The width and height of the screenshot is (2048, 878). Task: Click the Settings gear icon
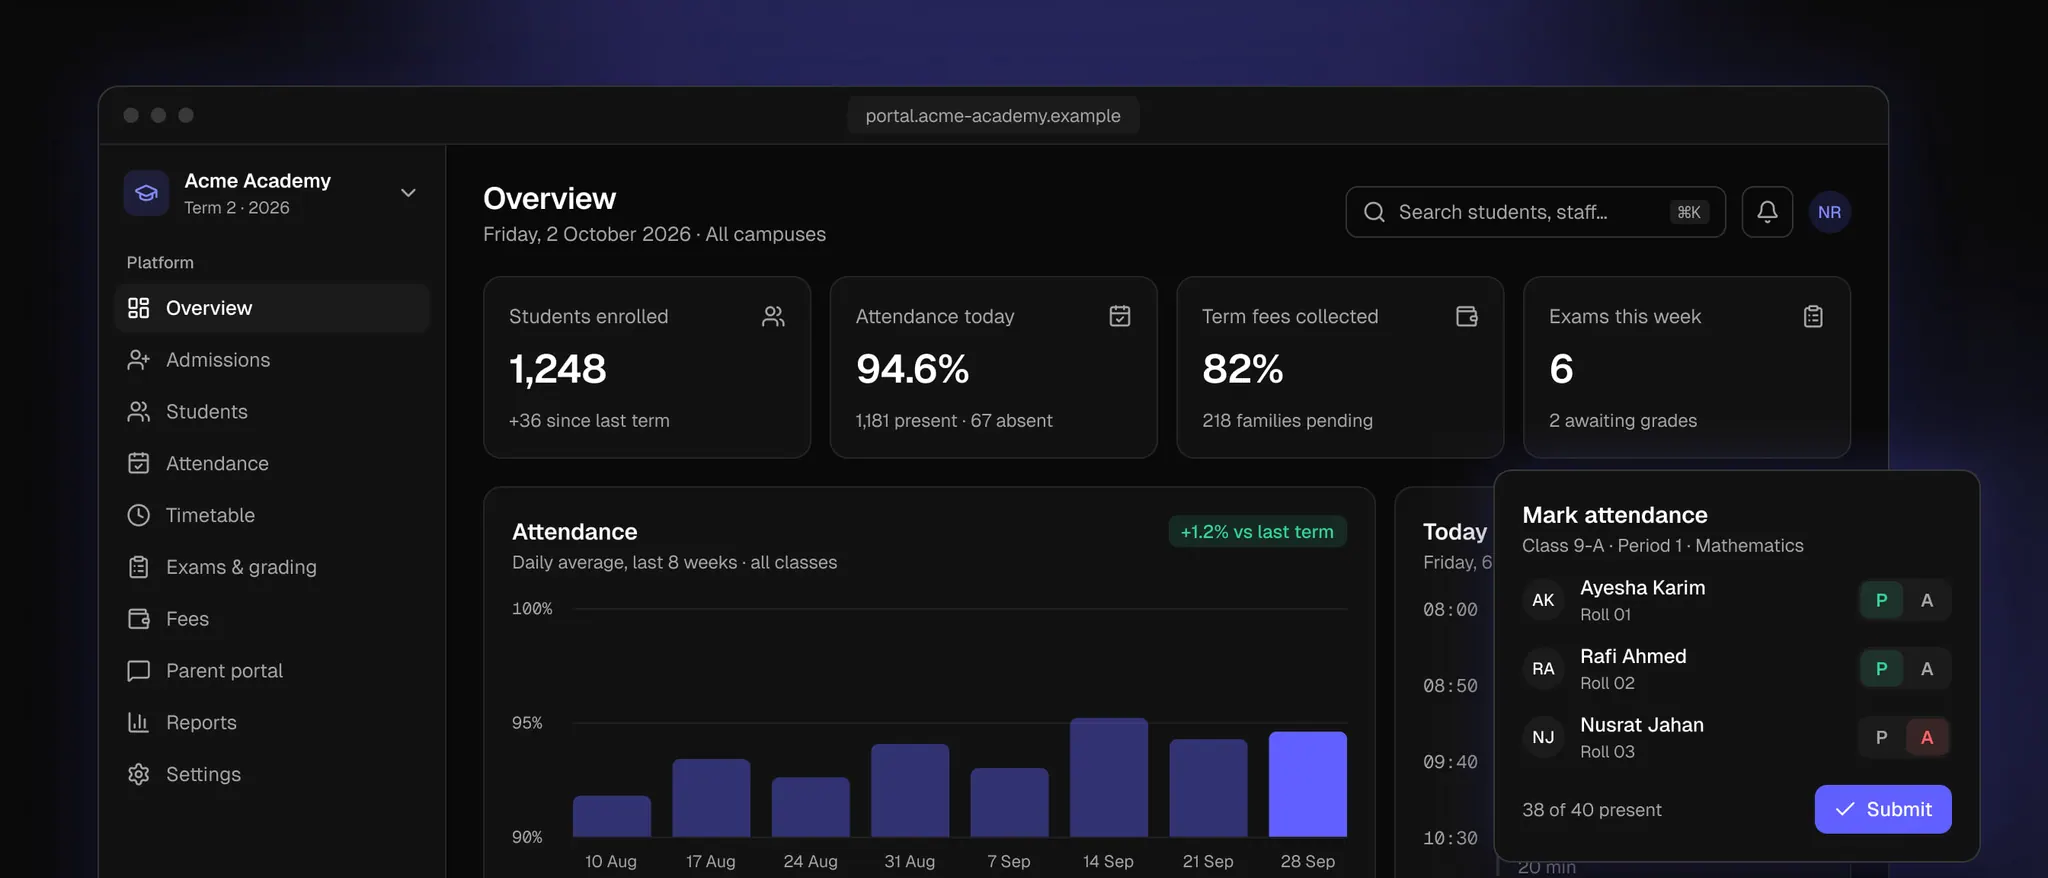[x=139, y=774]
